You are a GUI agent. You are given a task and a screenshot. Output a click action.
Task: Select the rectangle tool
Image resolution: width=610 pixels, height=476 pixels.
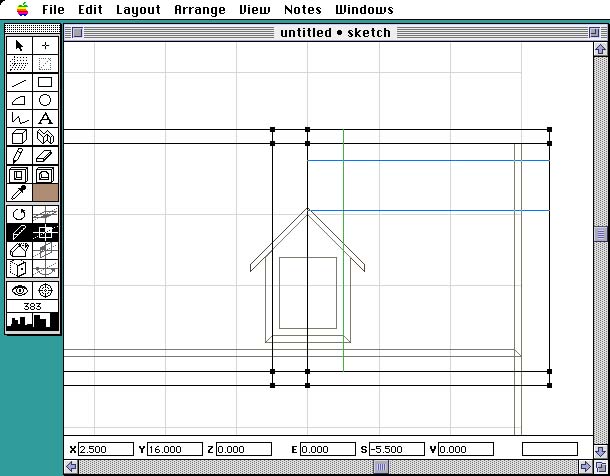(x=45, y=82)
